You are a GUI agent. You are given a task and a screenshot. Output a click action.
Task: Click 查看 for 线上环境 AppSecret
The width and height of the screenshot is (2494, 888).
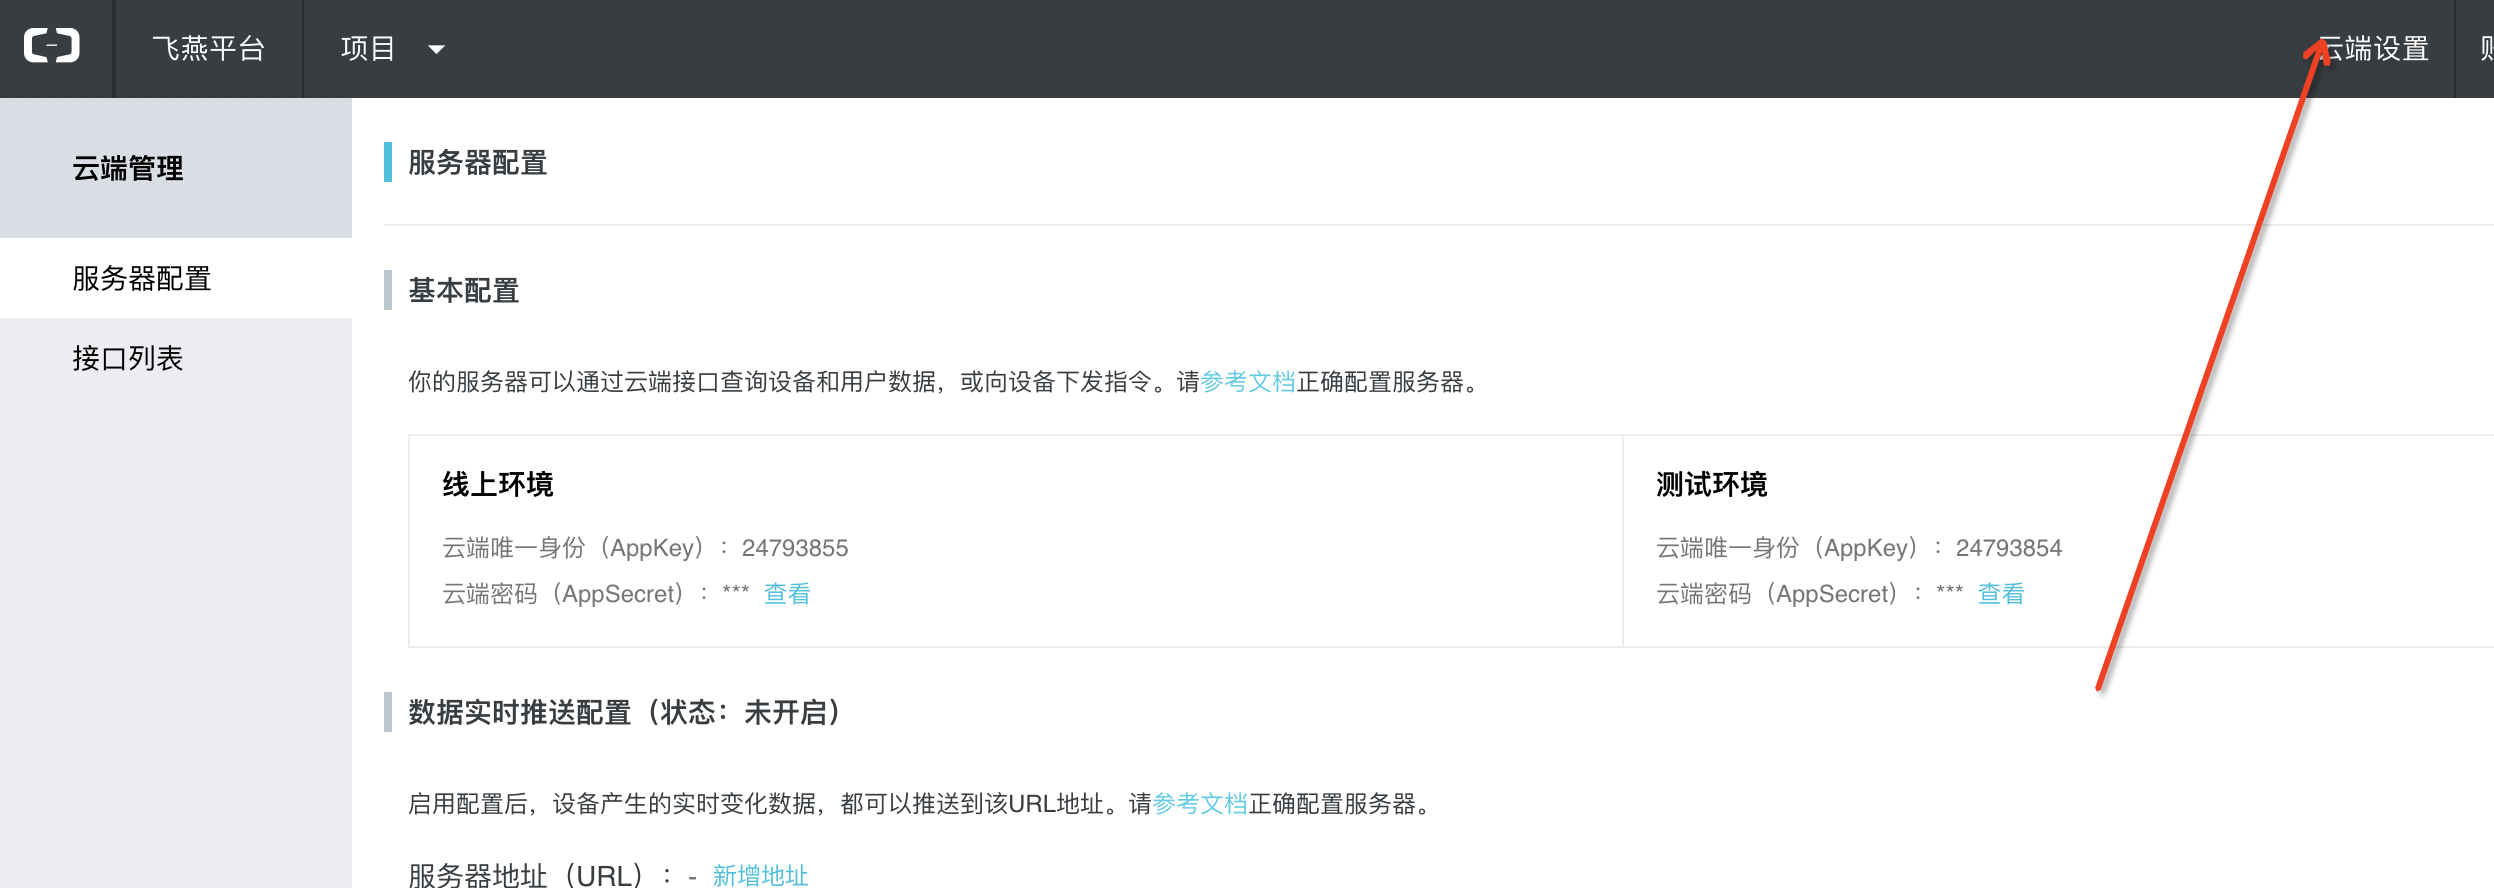click(x=787, y=594)
